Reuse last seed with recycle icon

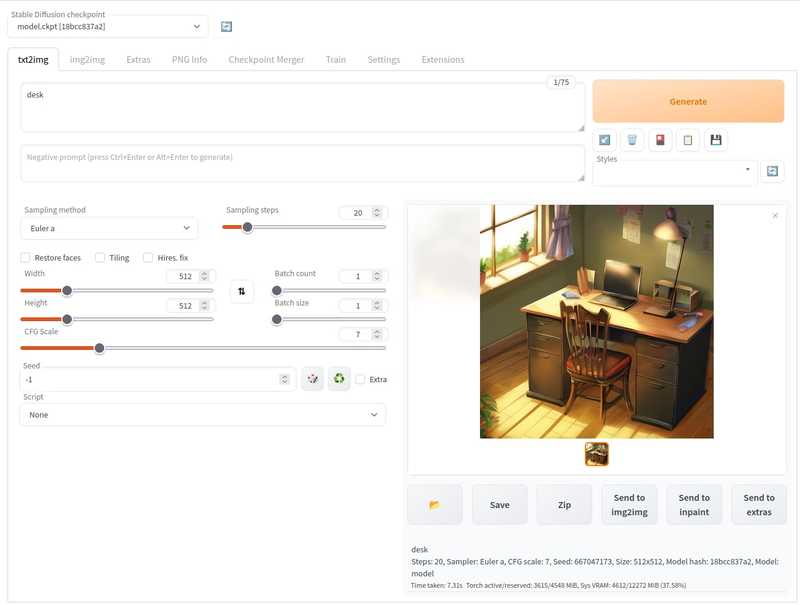point(339,379)
